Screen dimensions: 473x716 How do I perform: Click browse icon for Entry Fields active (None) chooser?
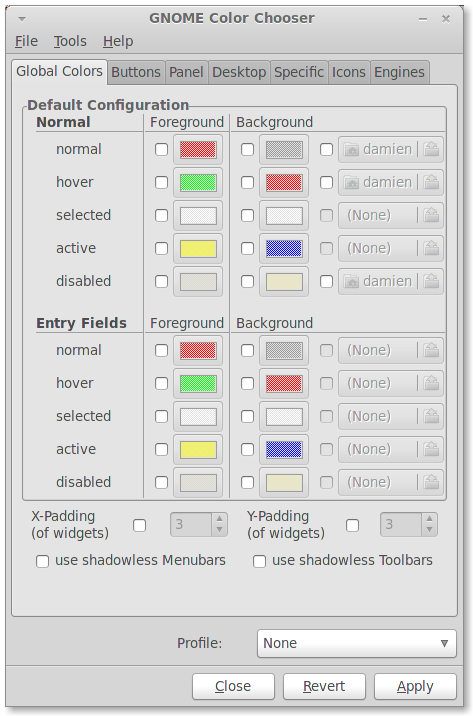click(431, 449)
